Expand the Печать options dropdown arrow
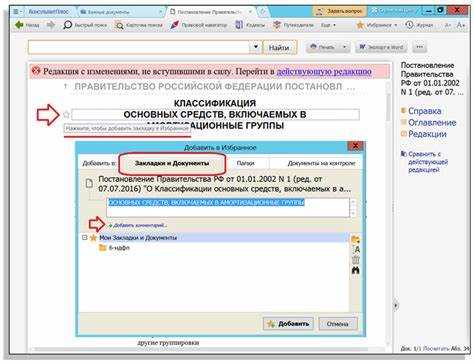The width and height of the screenshot is (474, 364). coord(345,47)
